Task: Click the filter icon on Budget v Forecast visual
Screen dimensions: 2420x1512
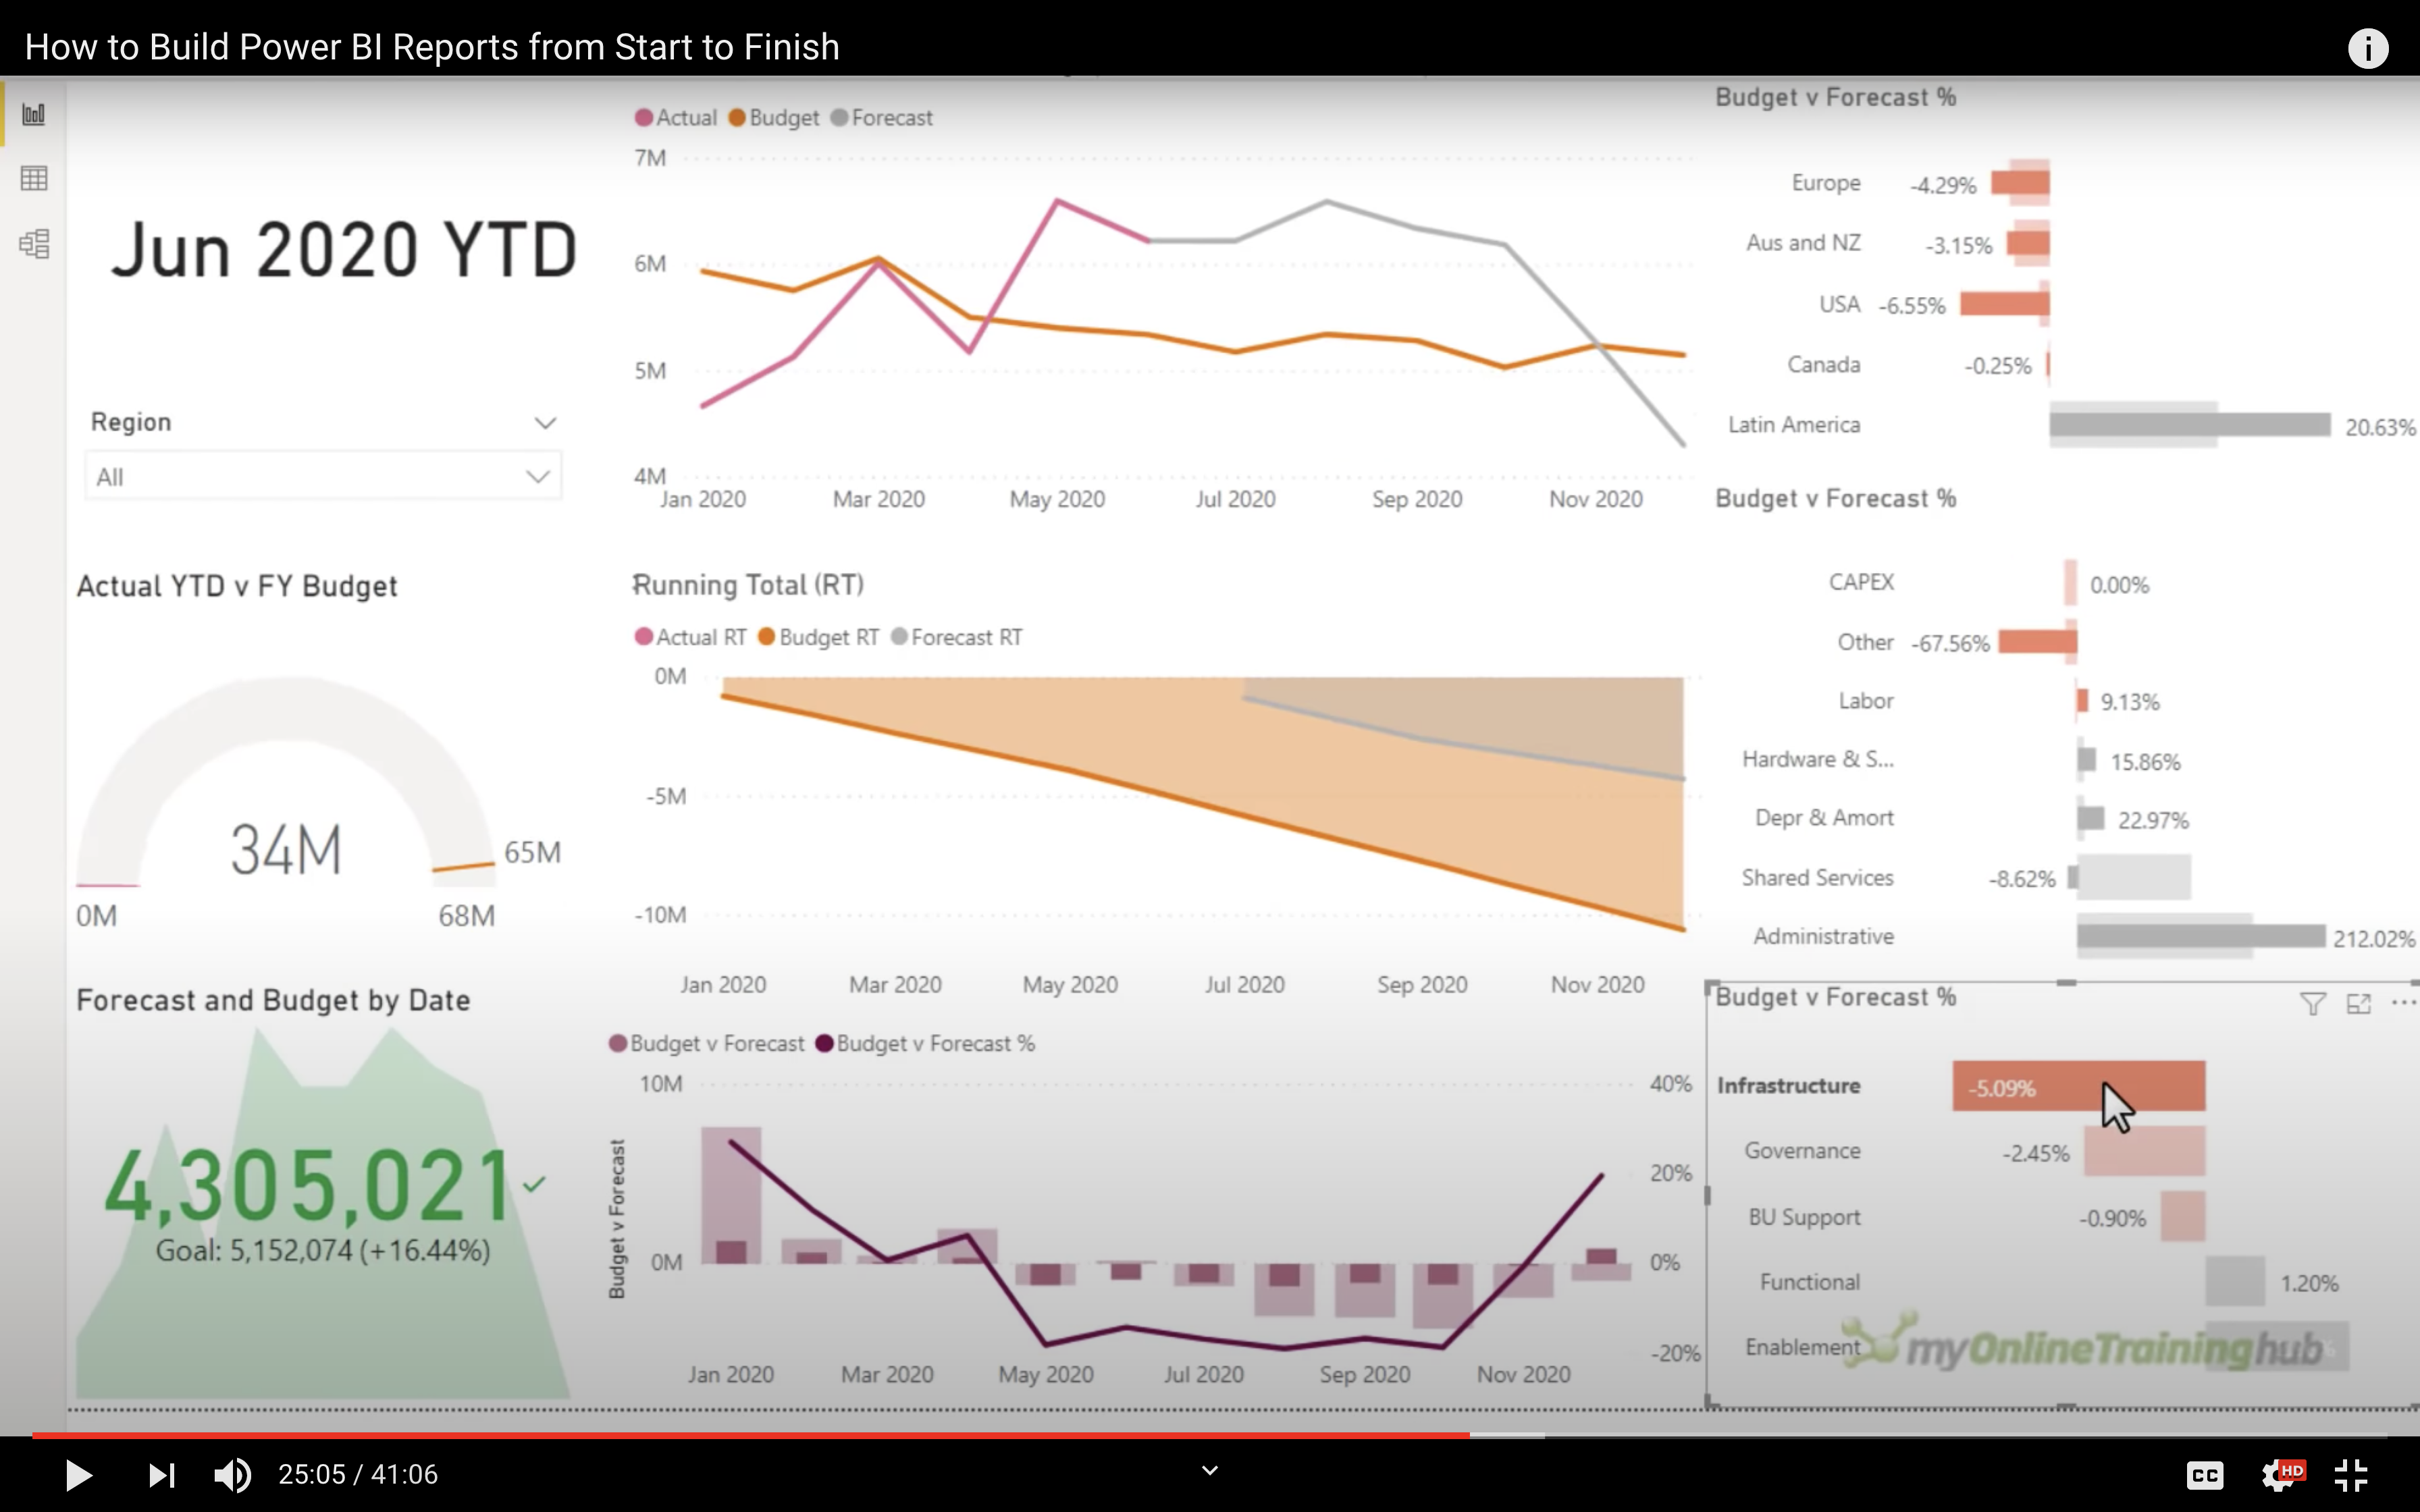Action: coord(2312,1003)
